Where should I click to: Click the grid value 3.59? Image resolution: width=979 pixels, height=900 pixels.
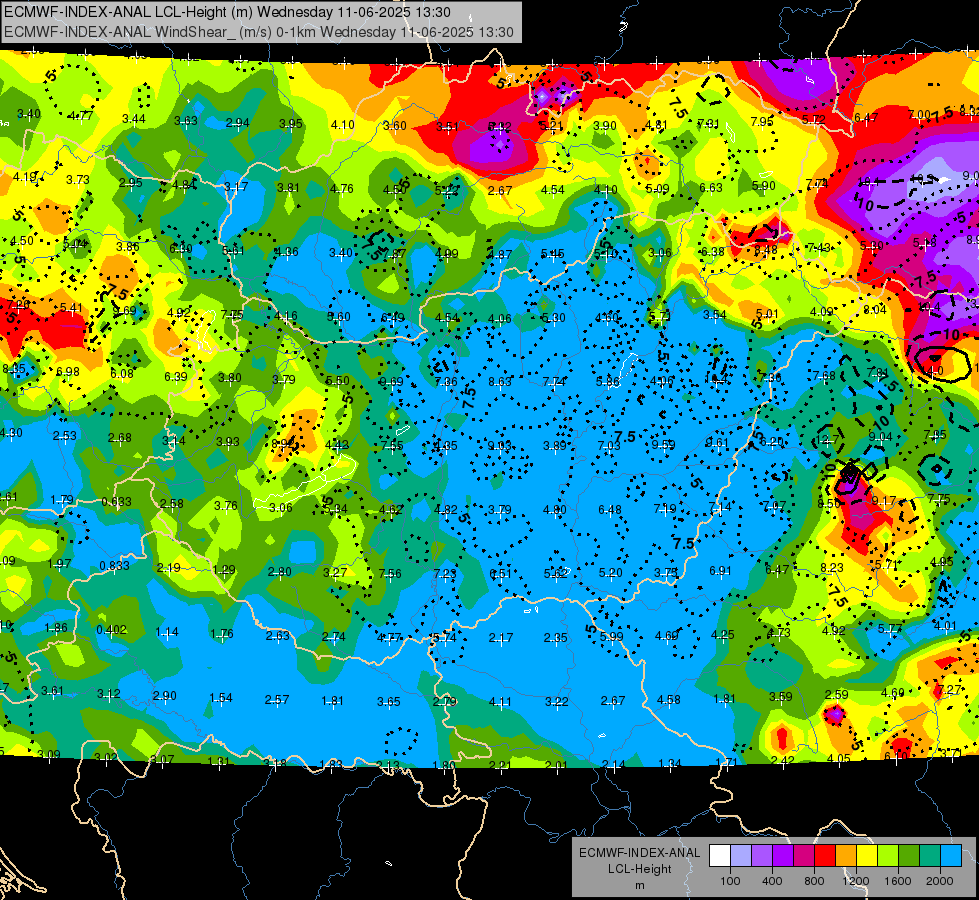(780, 696)
